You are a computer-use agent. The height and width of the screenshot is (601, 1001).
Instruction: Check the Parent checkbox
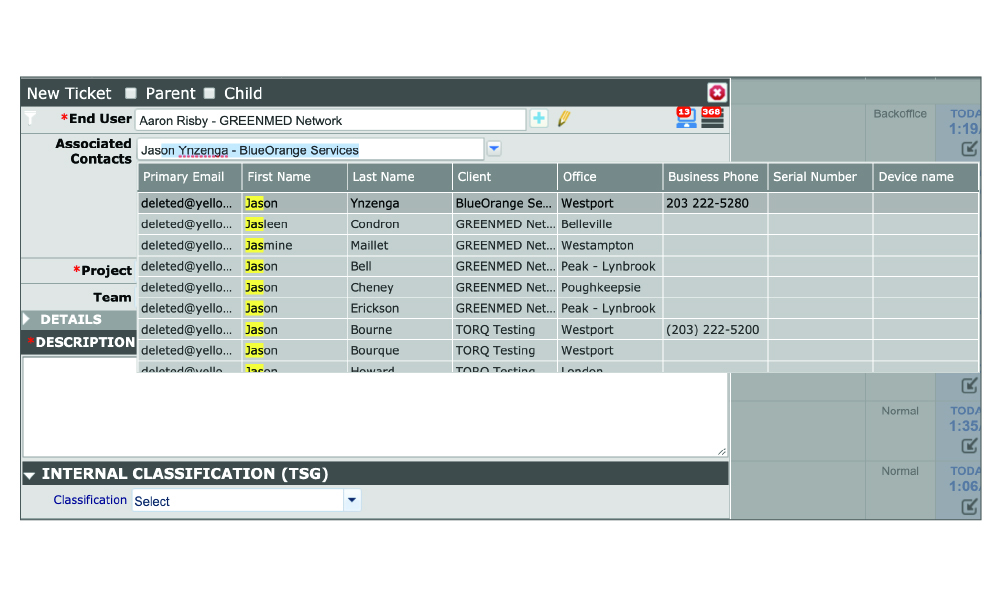pos(131,93)
